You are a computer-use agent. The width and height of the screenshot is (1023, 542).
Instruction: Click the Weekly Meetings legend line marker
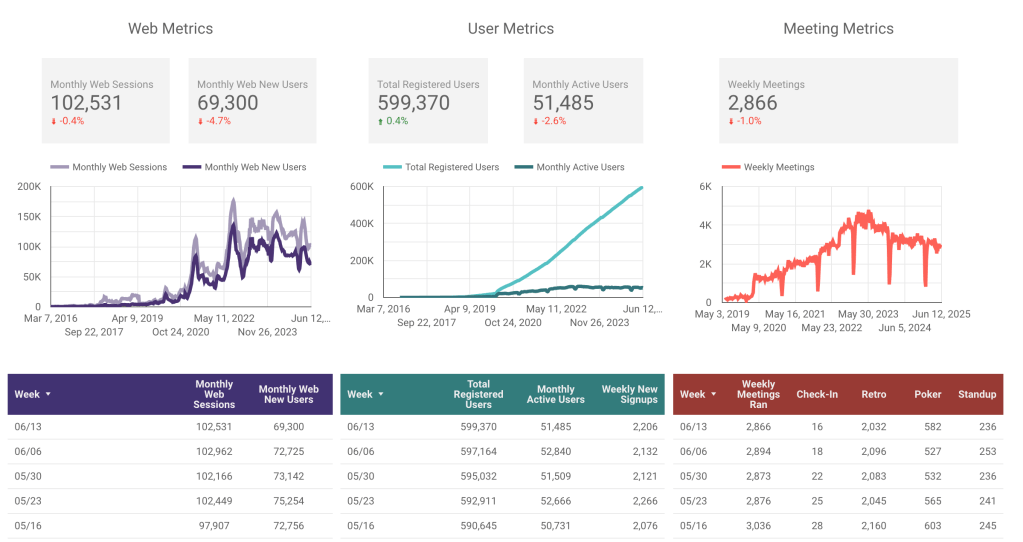coord(730,167)
